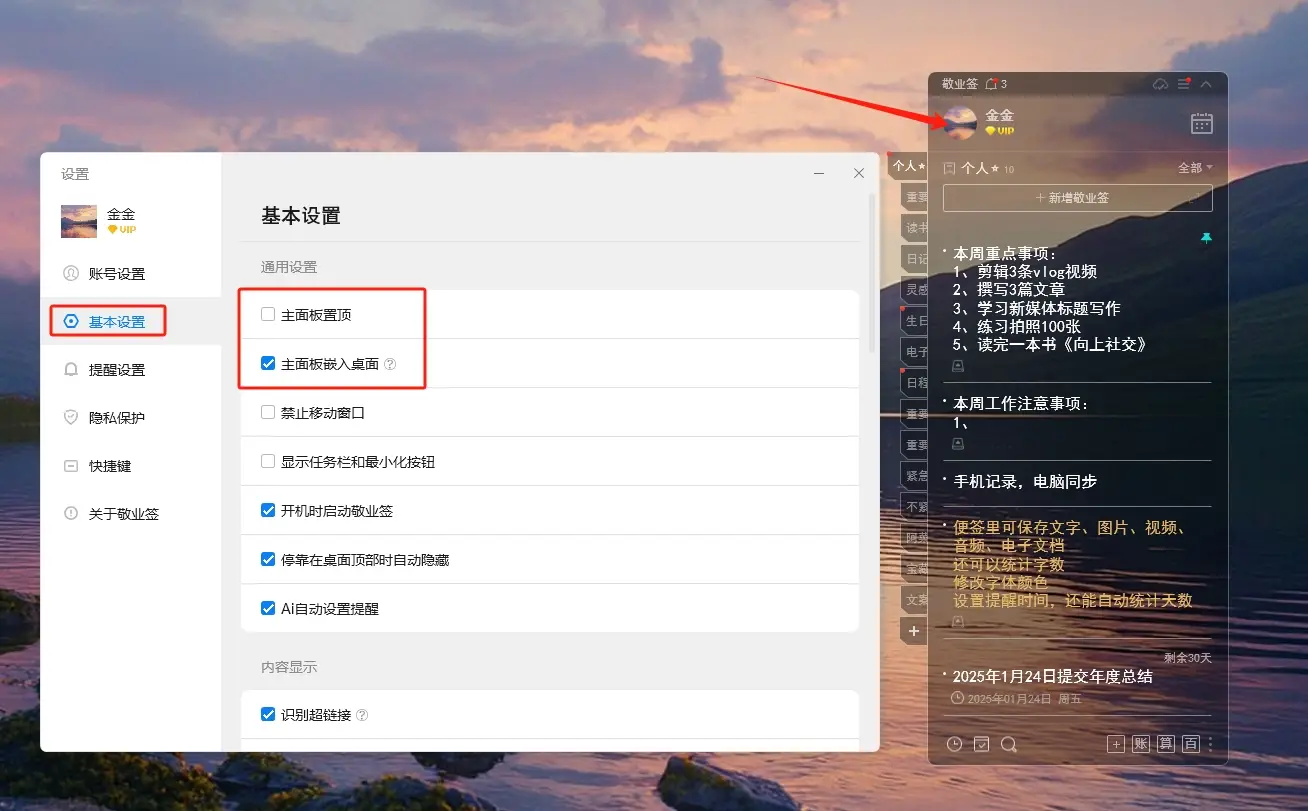
Task: Expand the 全部 filter dropdown
Action: click(1195, 168)
